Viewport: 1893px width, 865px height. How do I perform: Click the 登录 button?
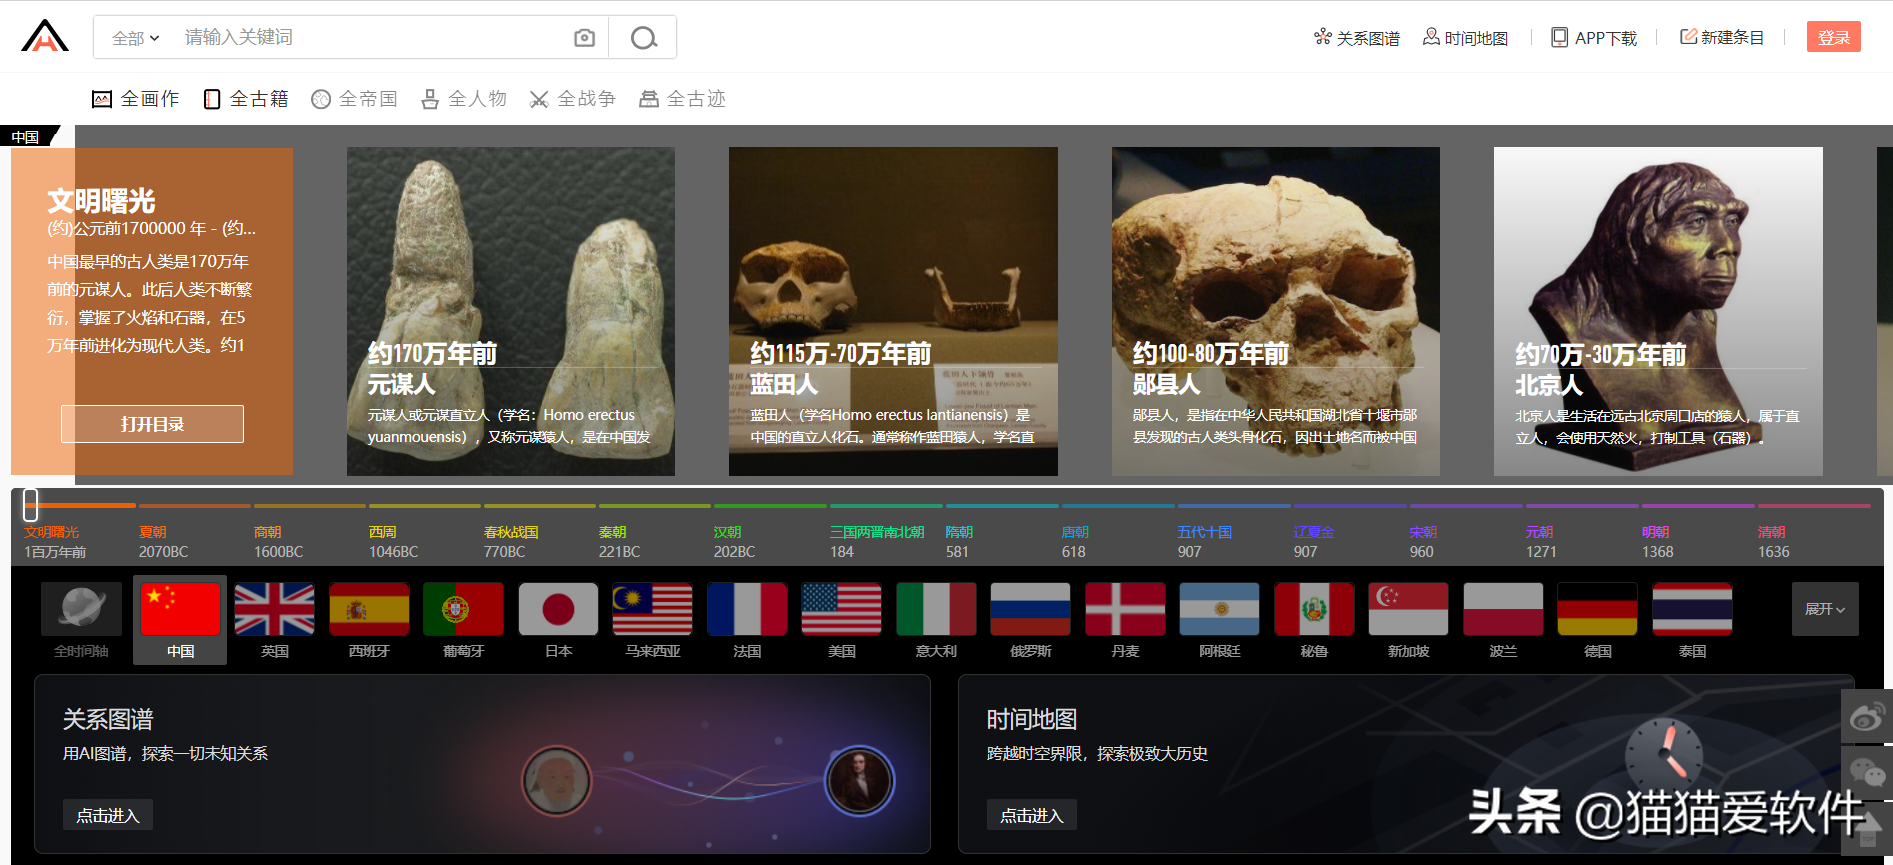tap(1833, 37)
